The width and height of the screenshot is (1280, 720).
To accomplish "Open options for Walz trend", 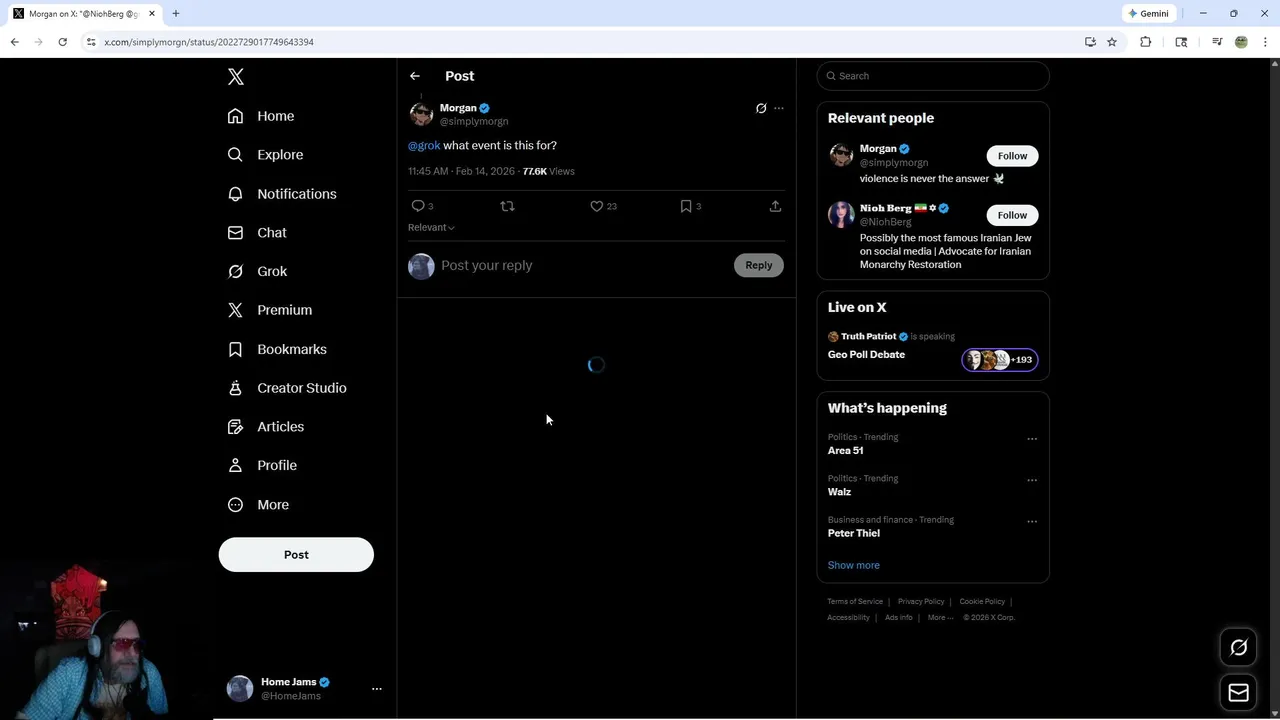I will click(1032, 480).
